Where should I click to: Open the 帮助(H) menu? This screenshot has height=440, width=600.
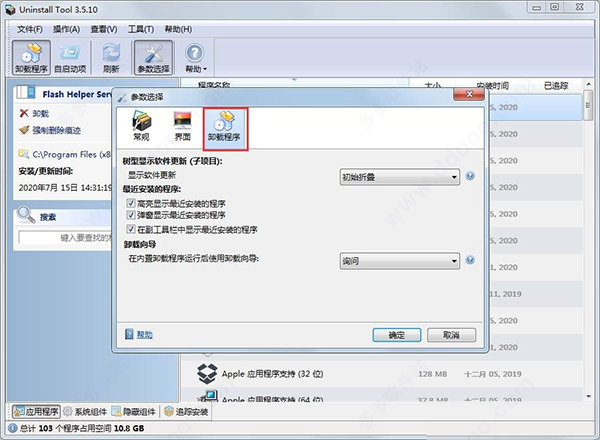[x=178, y=29]
